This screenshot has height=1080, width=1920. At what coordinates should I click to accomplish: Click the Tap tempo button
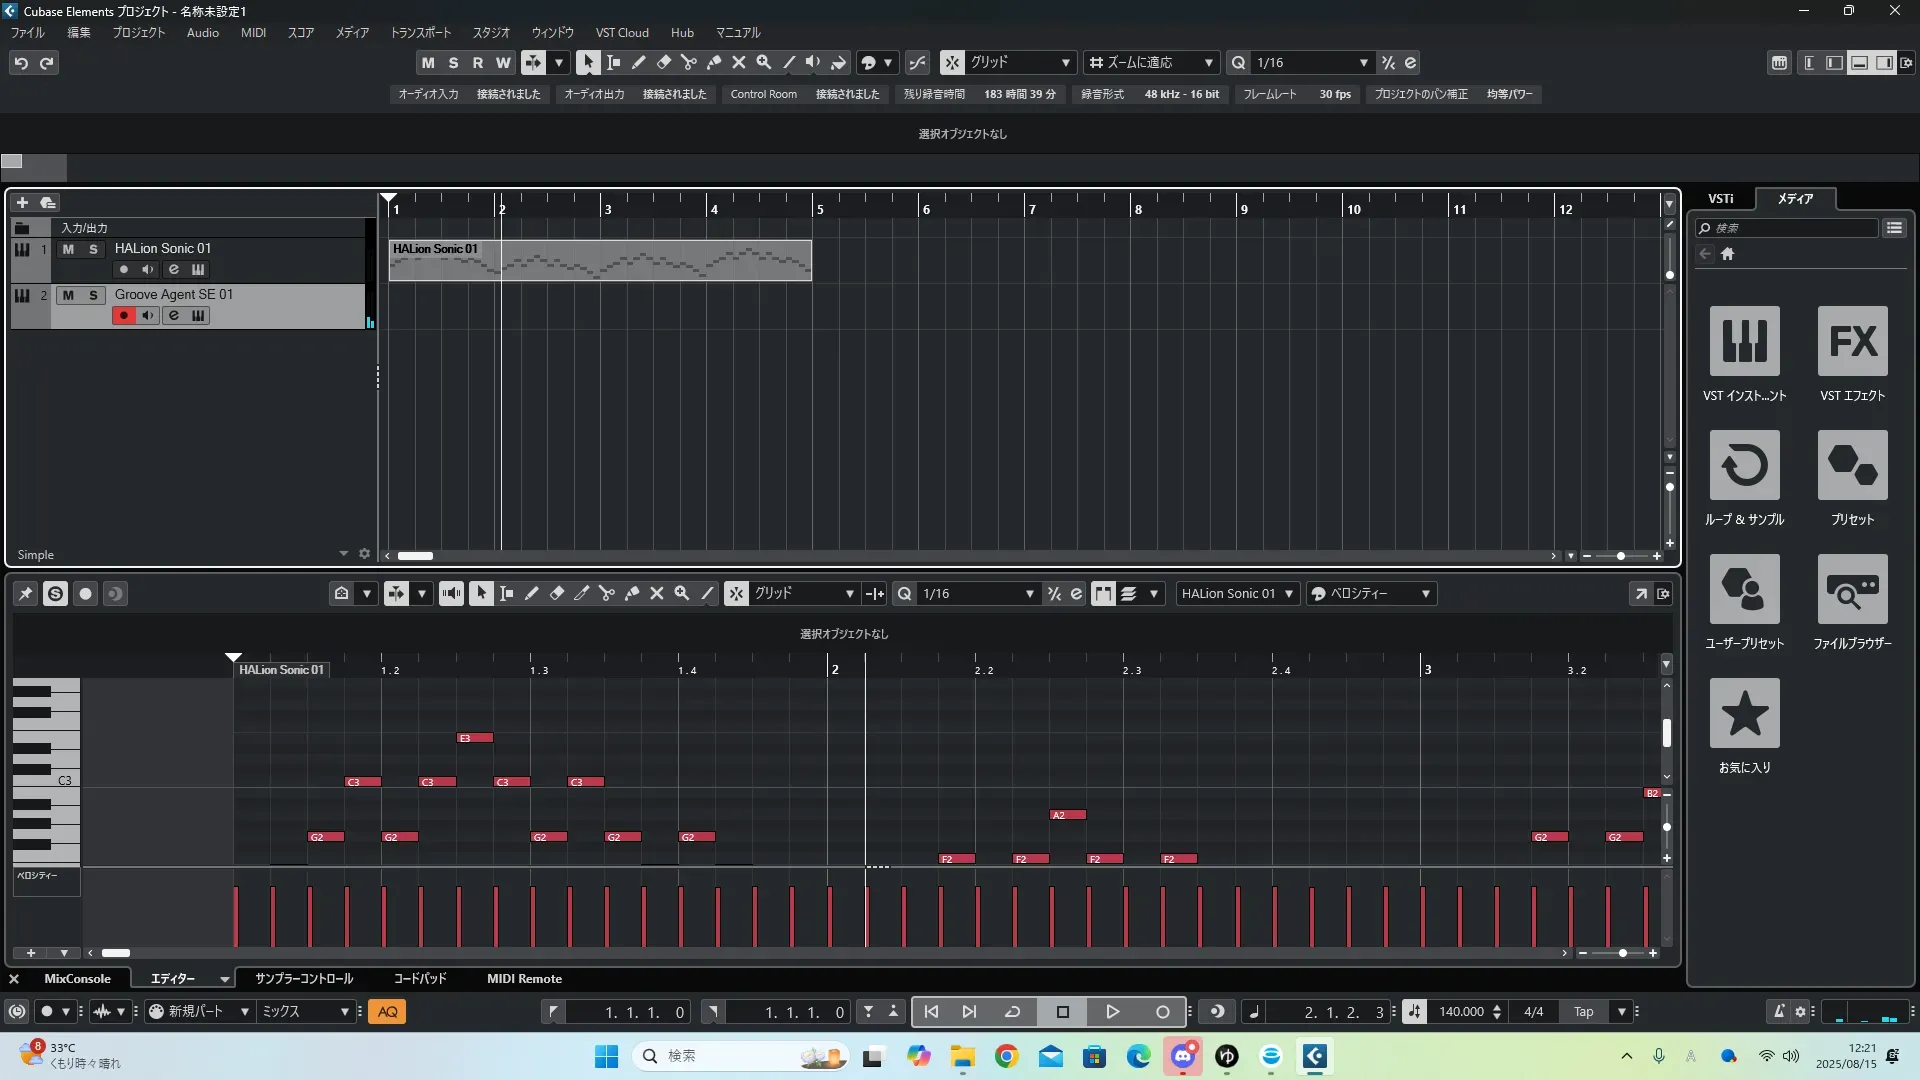click(x=1583, y=1012)
